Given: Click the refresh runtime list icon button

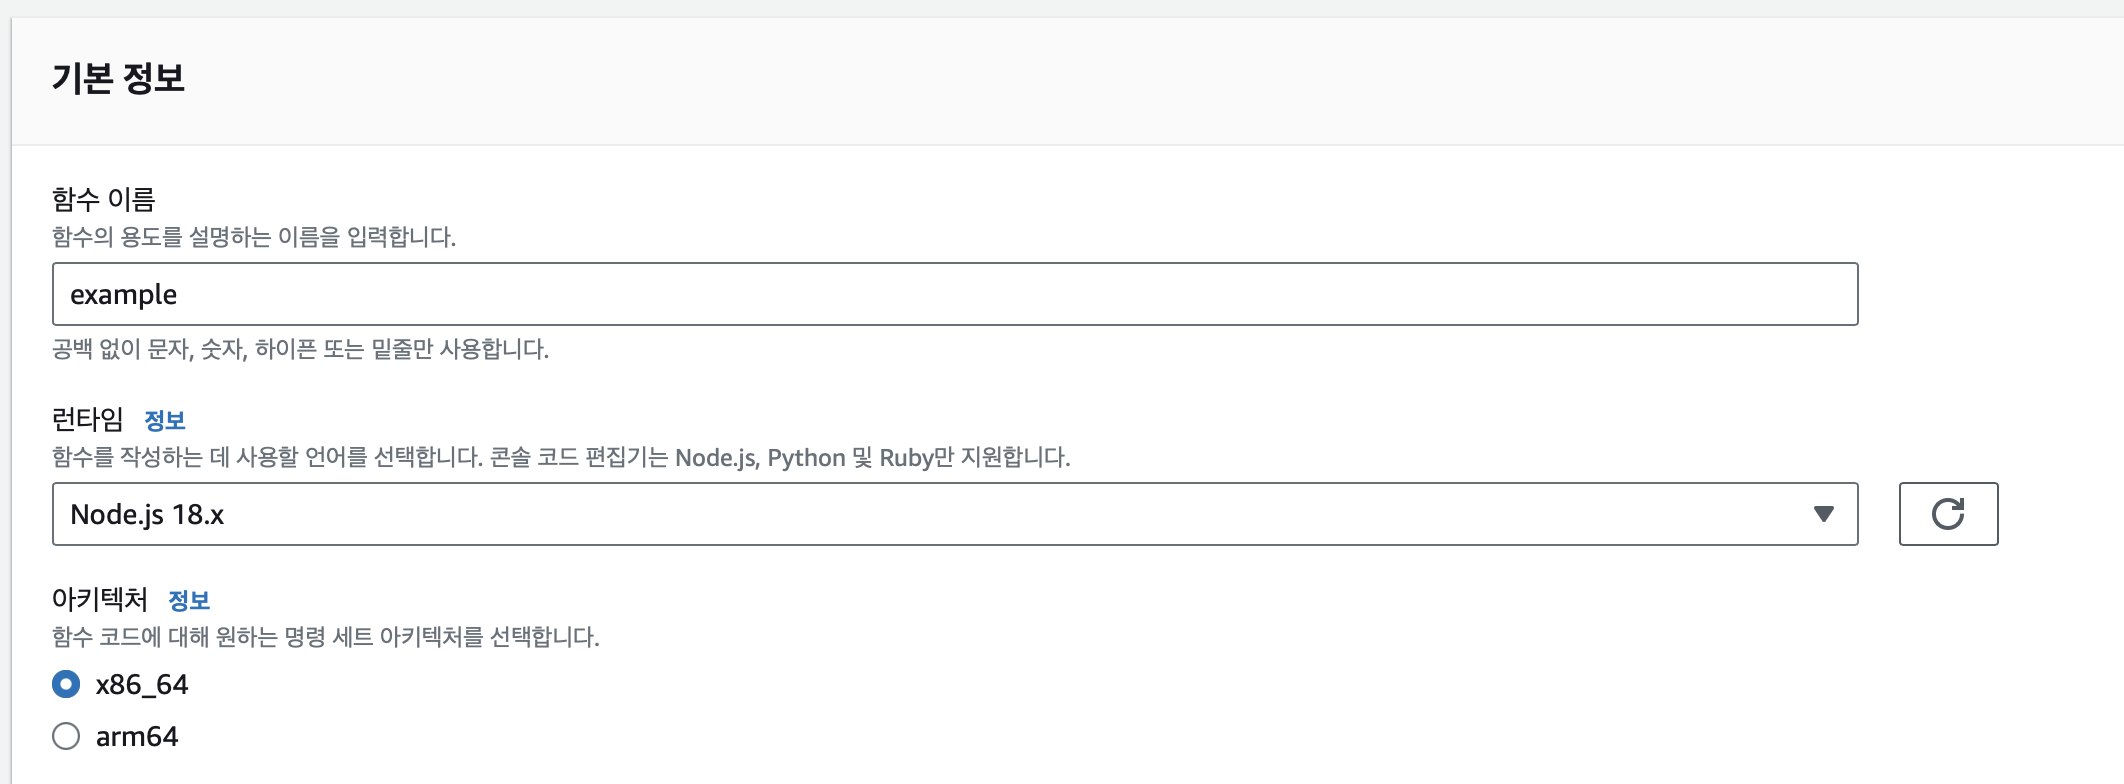Looking at the screenshot, I should 1948,514.
